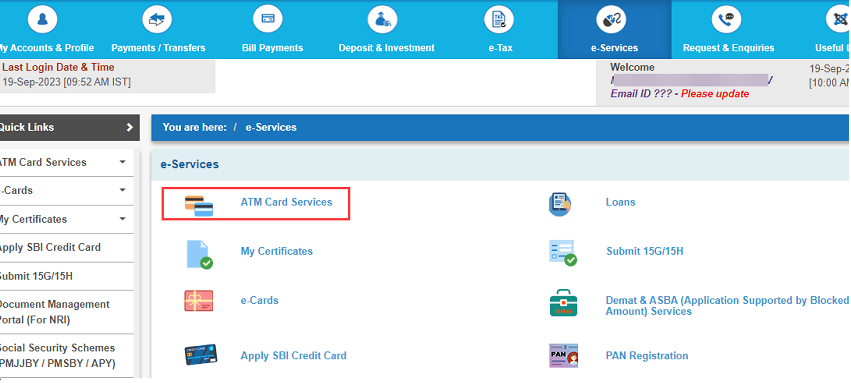
Task: Open Social Security Schemes sidebar link
Action: 58,355
